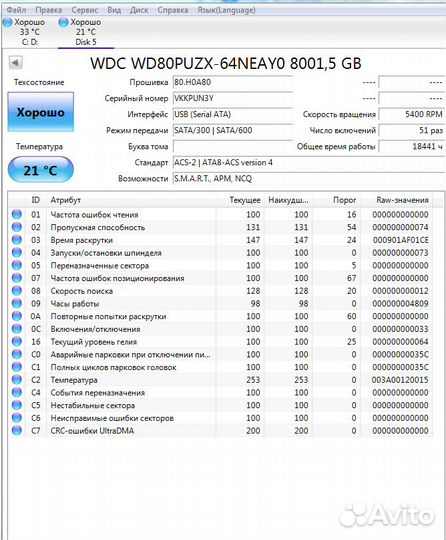Click status icon for helium level row
446x540 pixels.
[17, 341]
